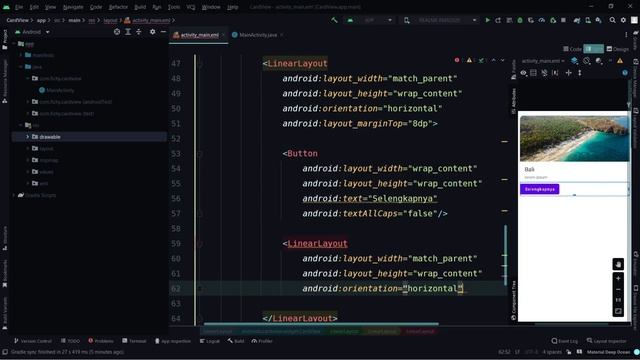The image size is (640, 360).
Task: Click the Make Project hammer icon
Action: 334,20
